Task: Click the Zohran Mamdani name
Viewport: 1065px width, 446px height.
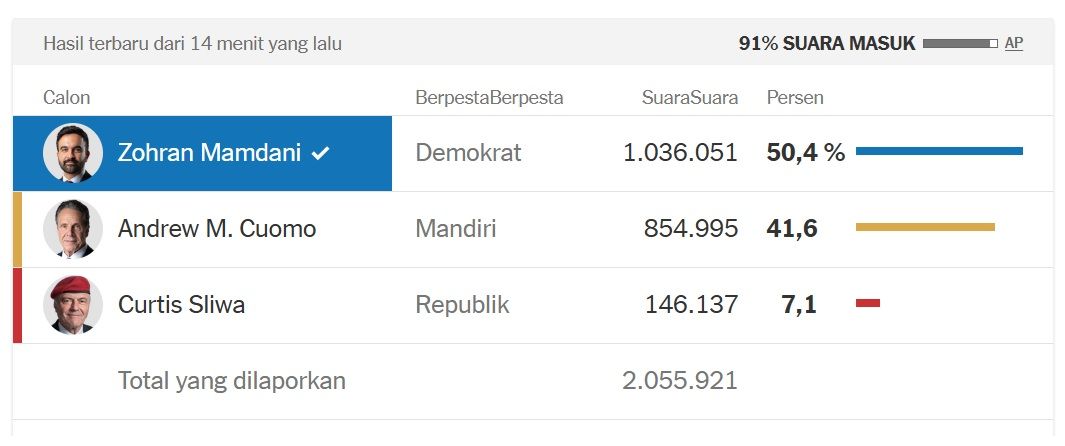Action: click(x=210, y=153)
